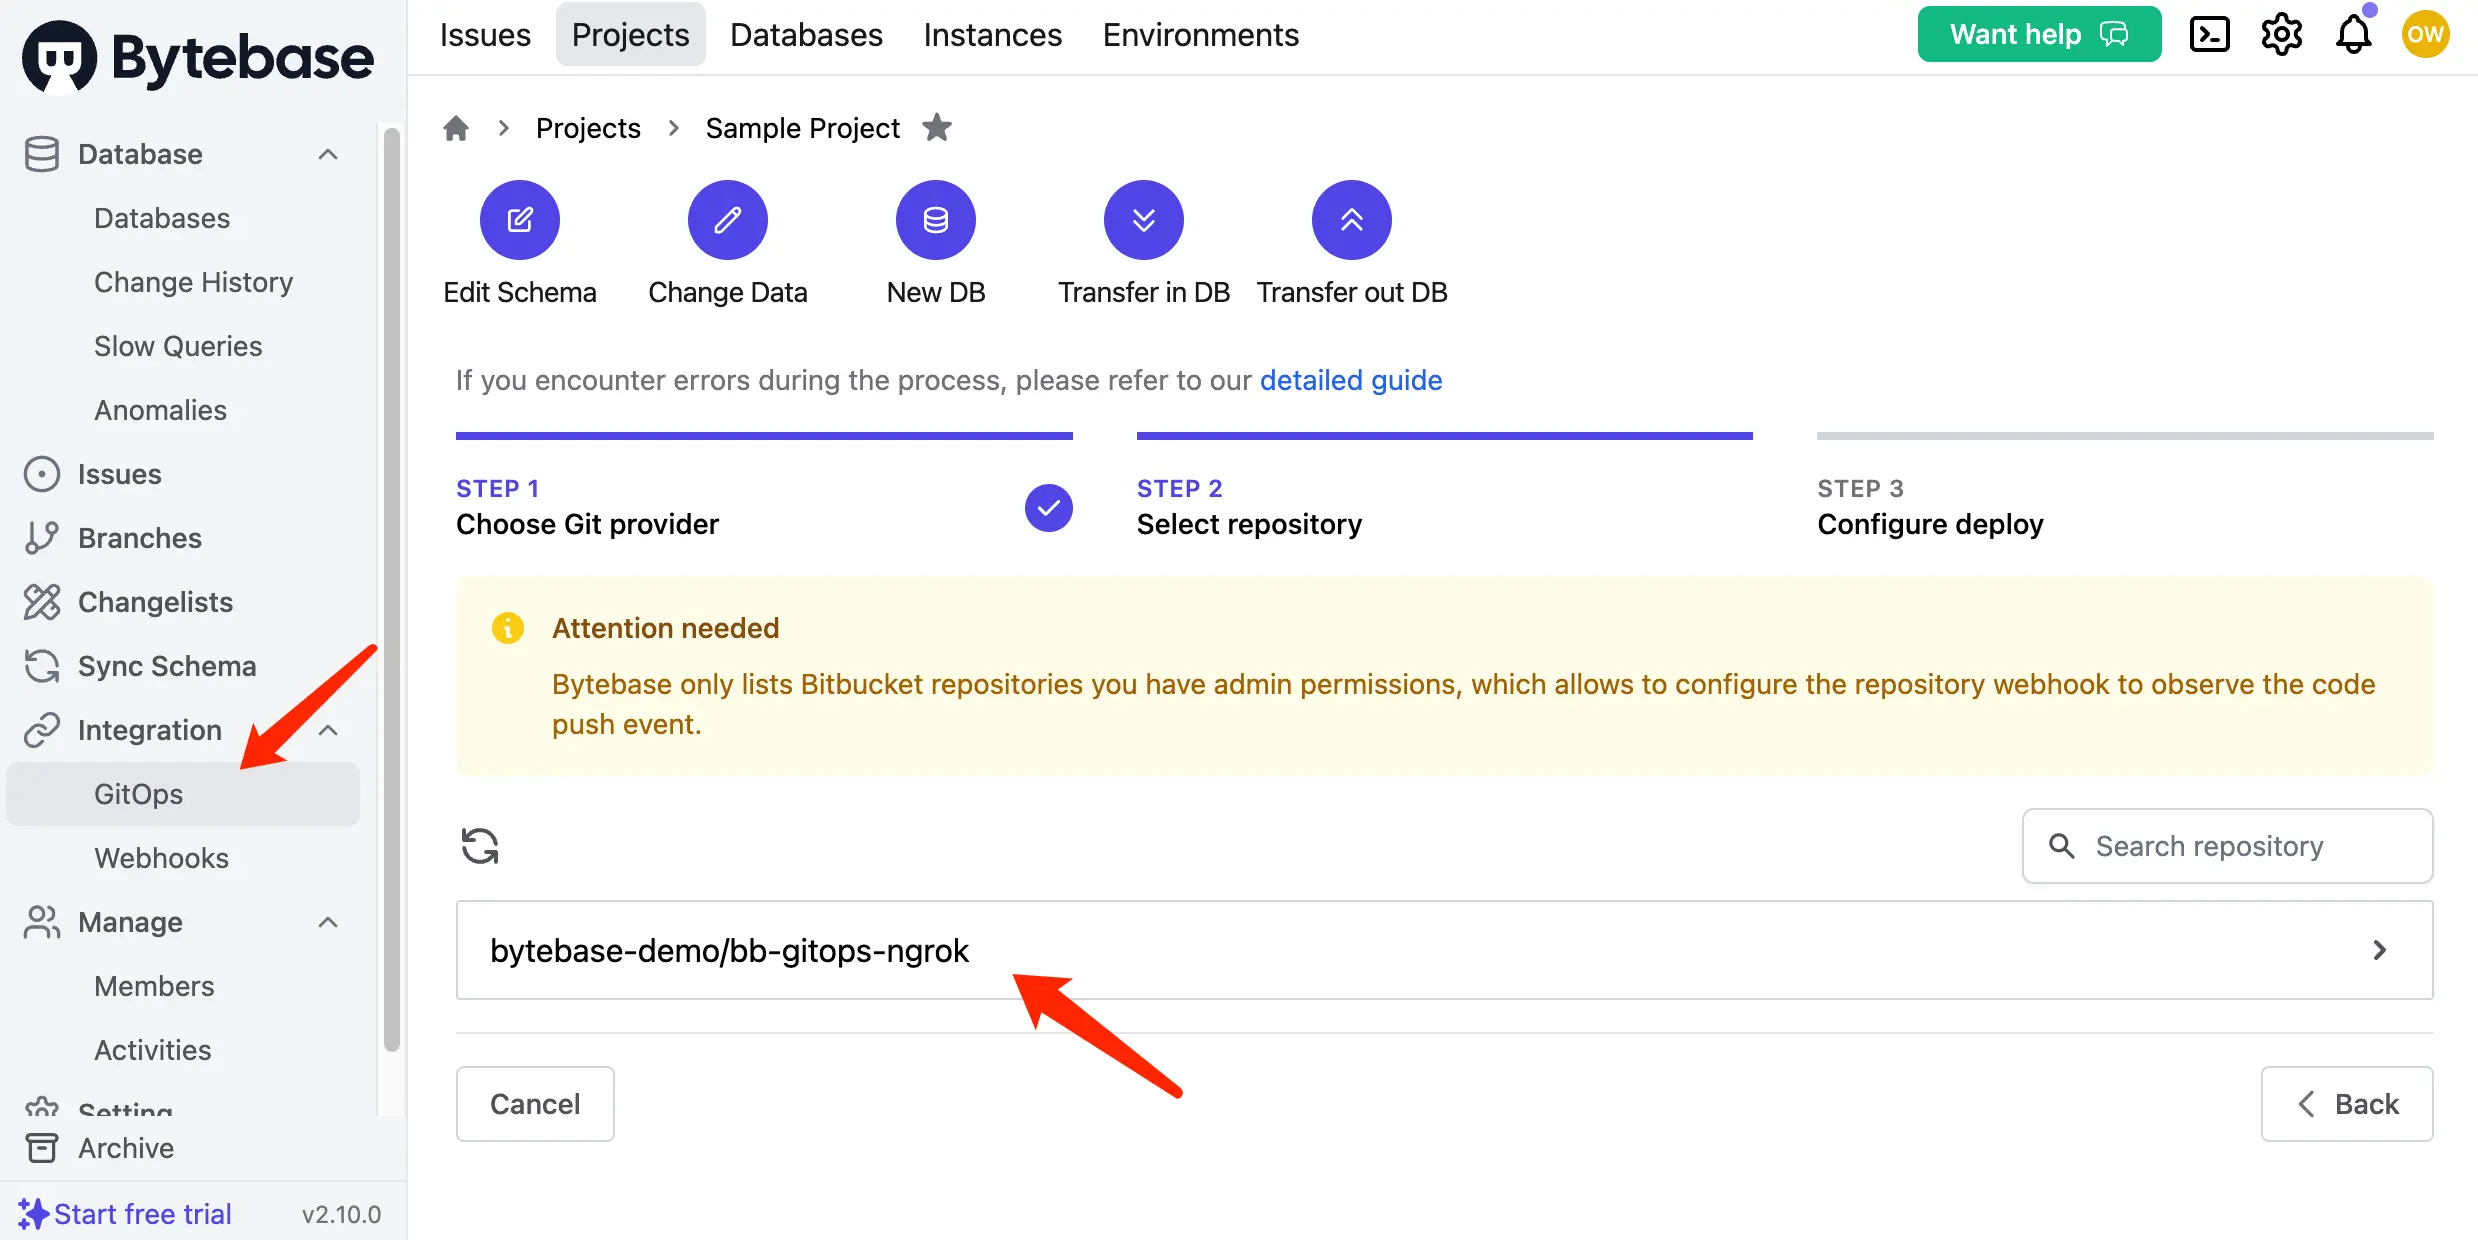Refresh the repository list
Viewport: 2478px width, 1240px height.
(x=480, y=846)
